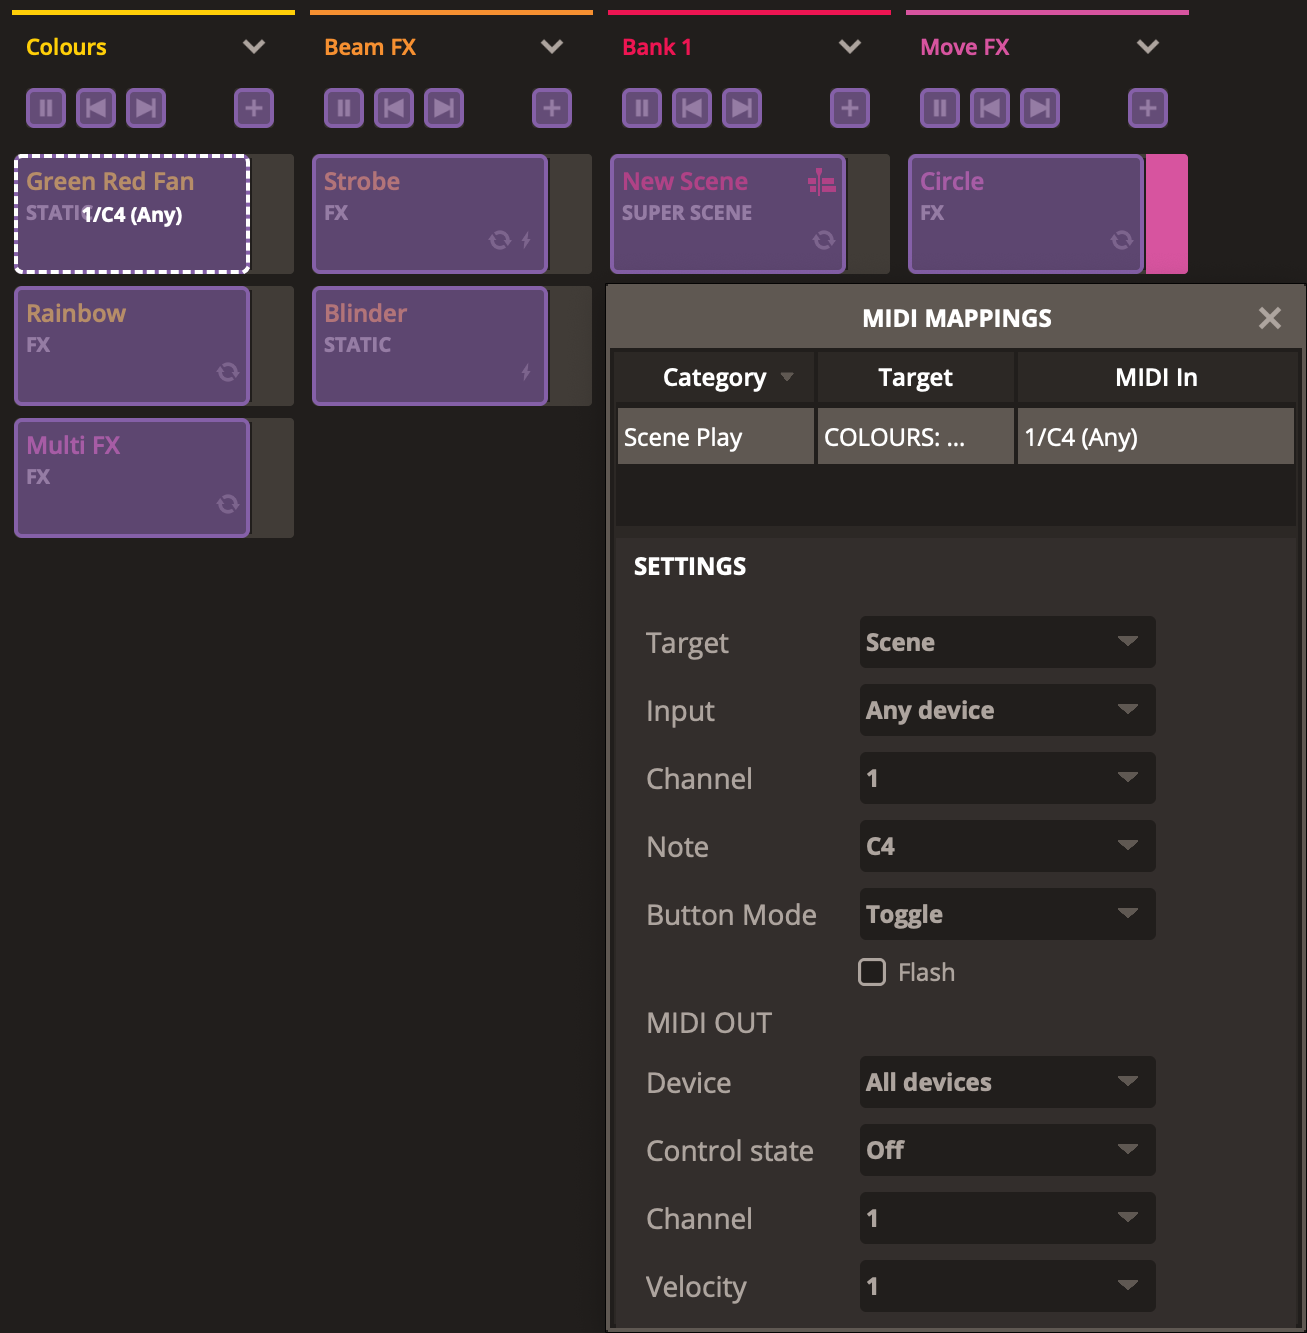Sort mappings by Category column header

click(x=715, y=377)
